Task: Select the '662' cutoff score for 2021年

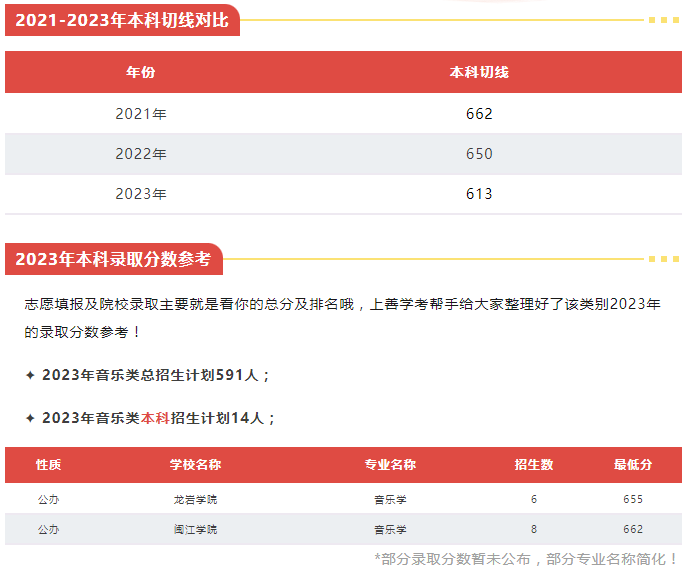Action: (479, 114)
